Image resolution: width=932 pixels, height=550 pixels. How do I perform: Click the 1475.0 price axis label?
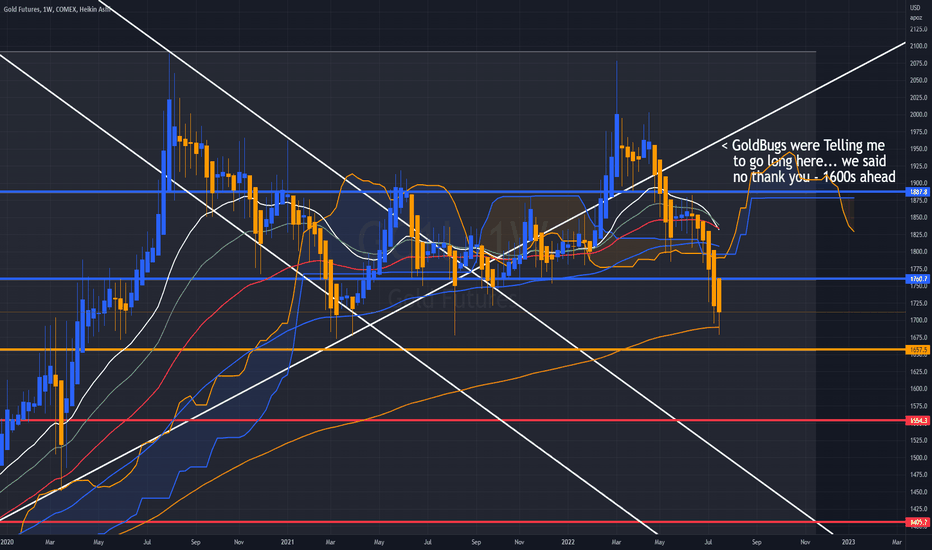coord(918,475)
